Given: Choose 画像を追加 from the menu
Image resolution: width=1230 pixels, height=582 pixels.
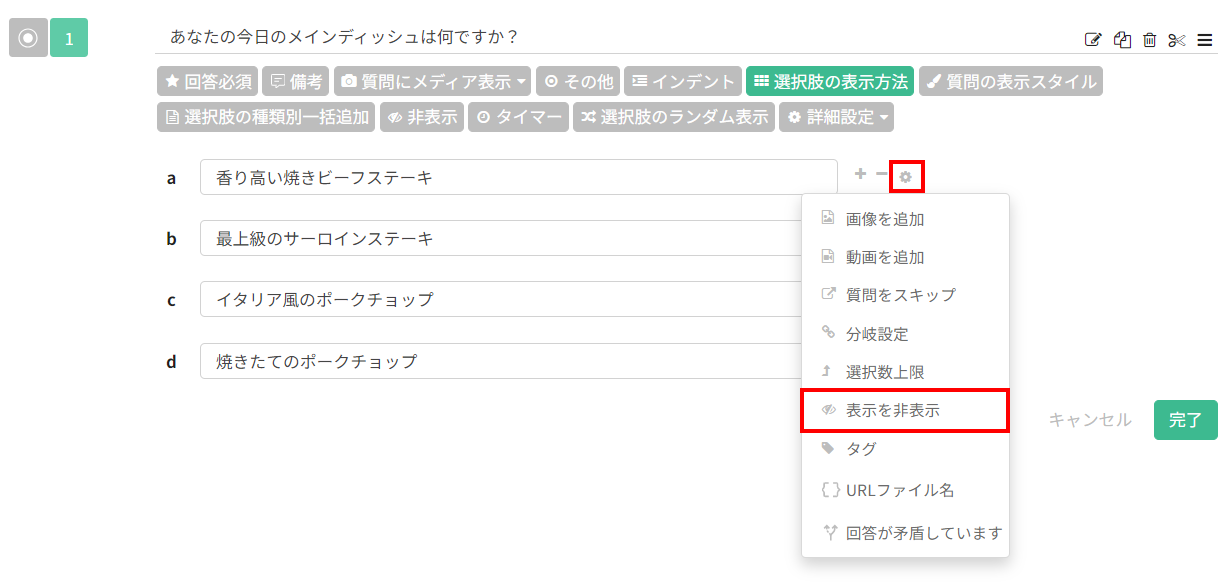Looking at the screenshot, I should pyautogui.click(x=884, y=219).
